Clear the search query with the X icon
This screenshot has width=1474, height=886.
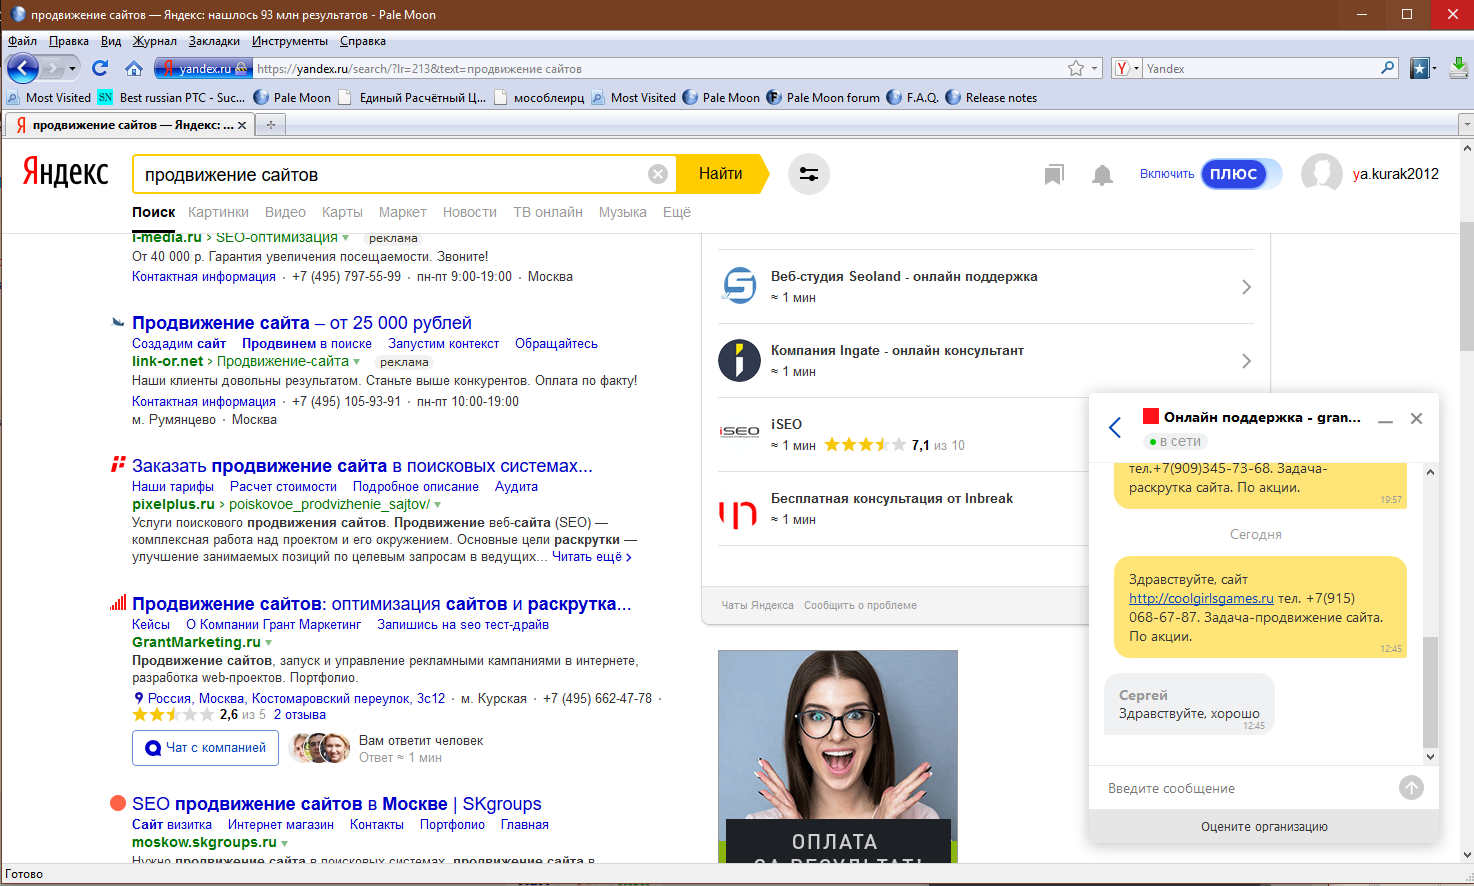click(658, 174)
